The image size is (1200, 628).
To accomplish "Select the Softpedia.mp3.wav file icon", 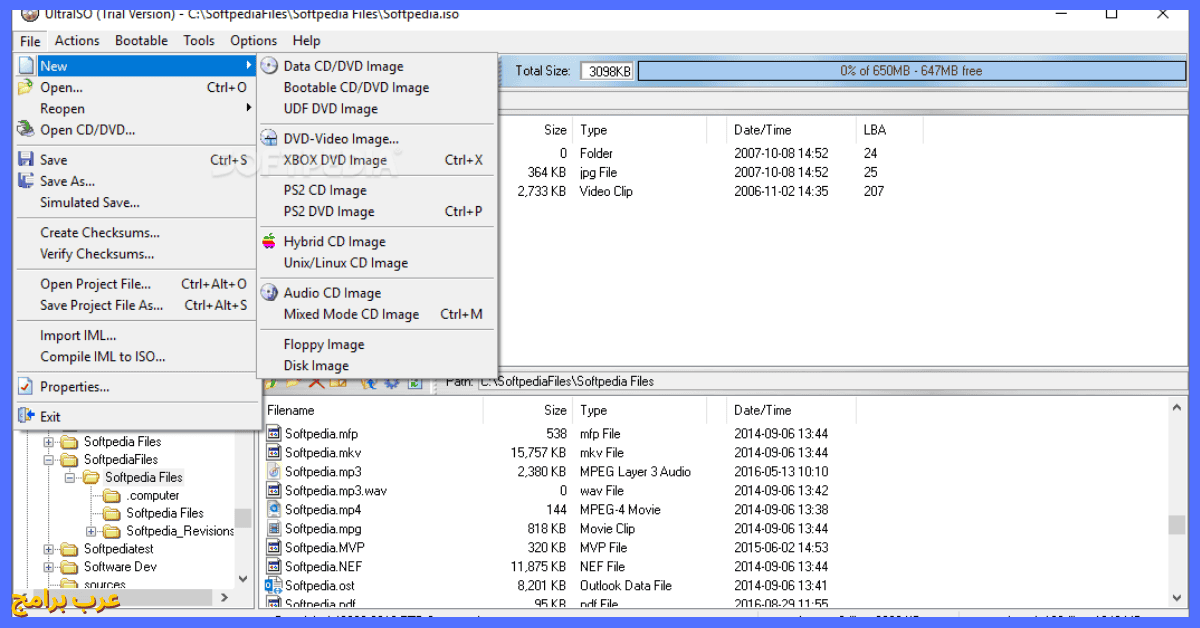I will click(274, 490).
